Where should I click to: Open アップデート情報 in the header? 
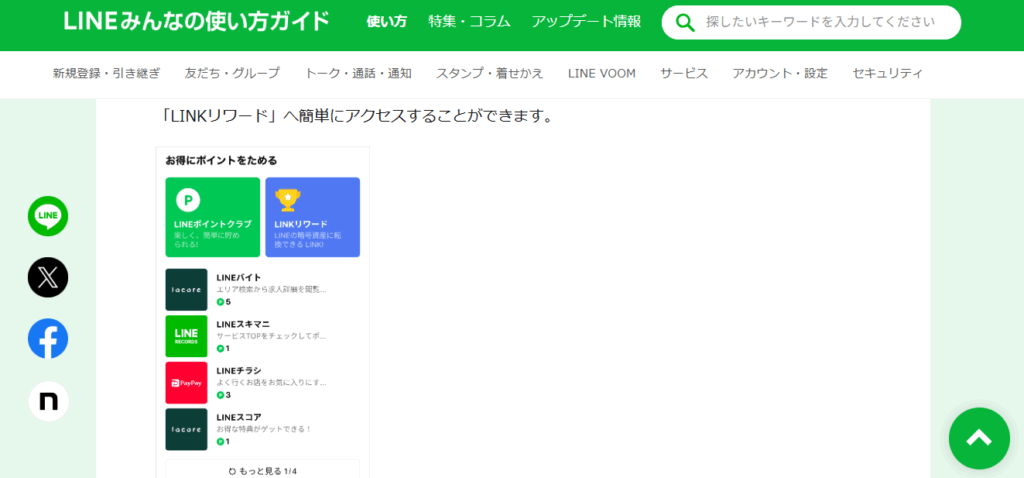(x=587, y=22)
